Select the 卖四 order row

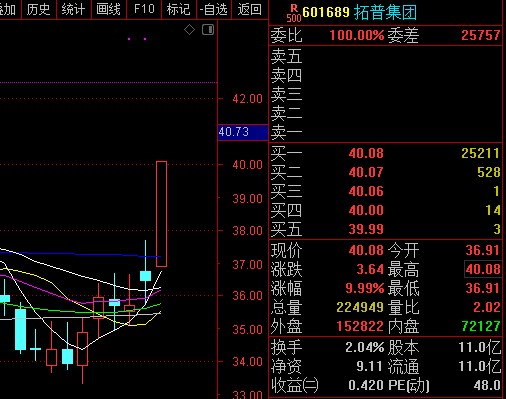pos(385,75)
